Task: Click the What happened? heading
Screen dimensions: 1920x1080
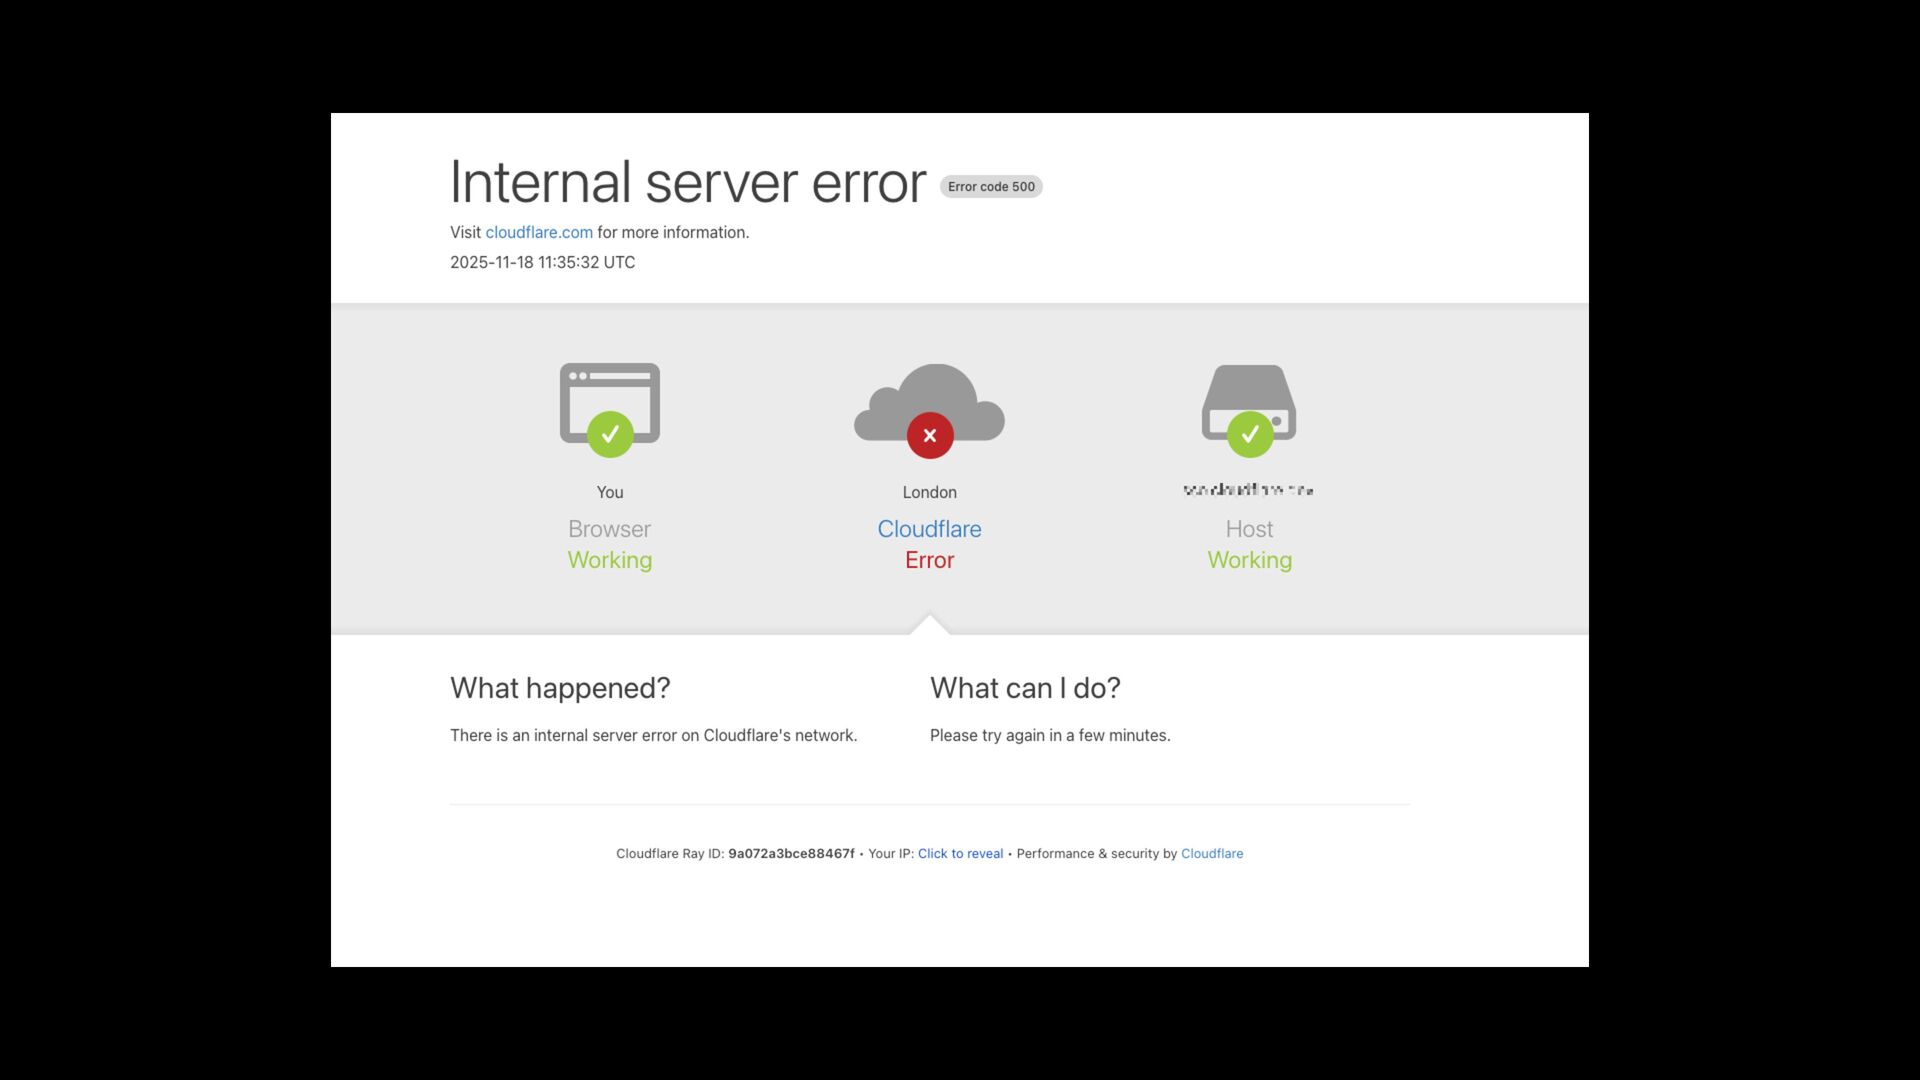Action: [560, 688]
